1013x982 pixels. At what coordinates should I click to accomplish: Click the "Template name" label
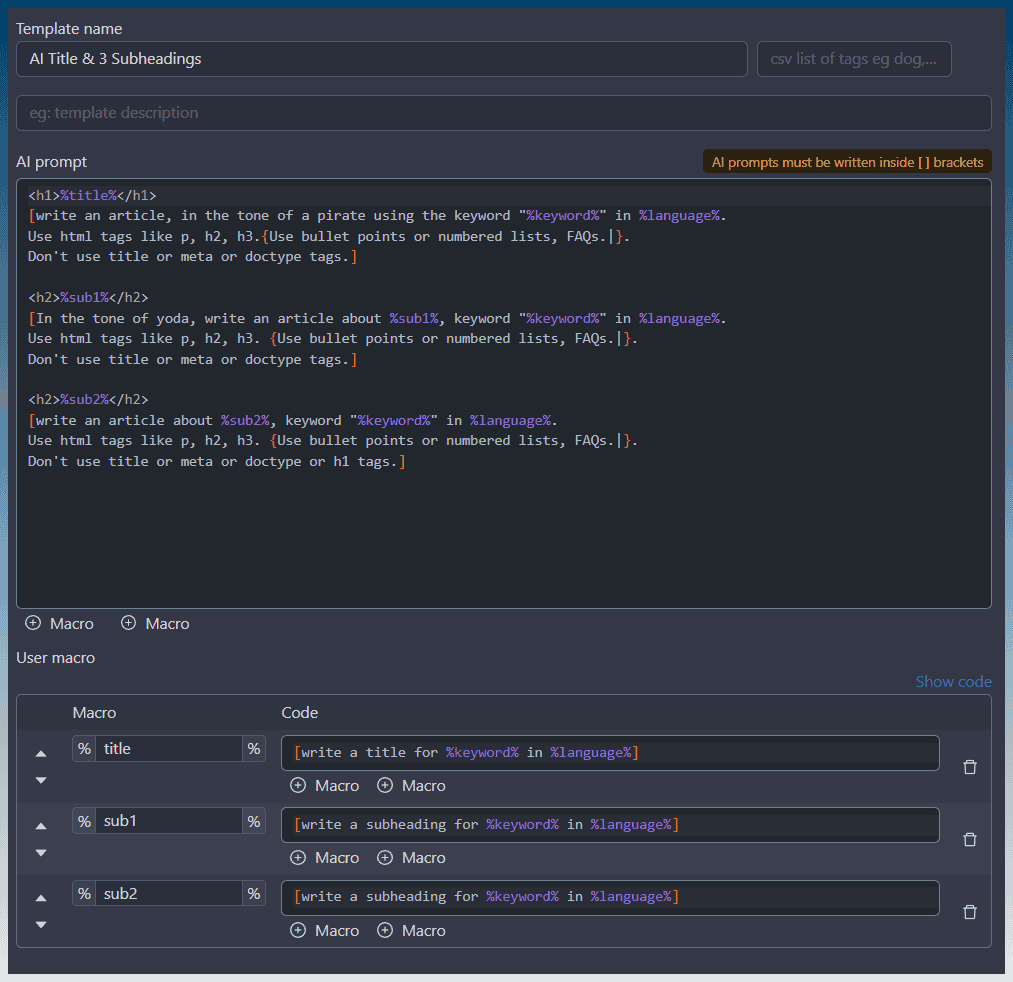point(69,28)
